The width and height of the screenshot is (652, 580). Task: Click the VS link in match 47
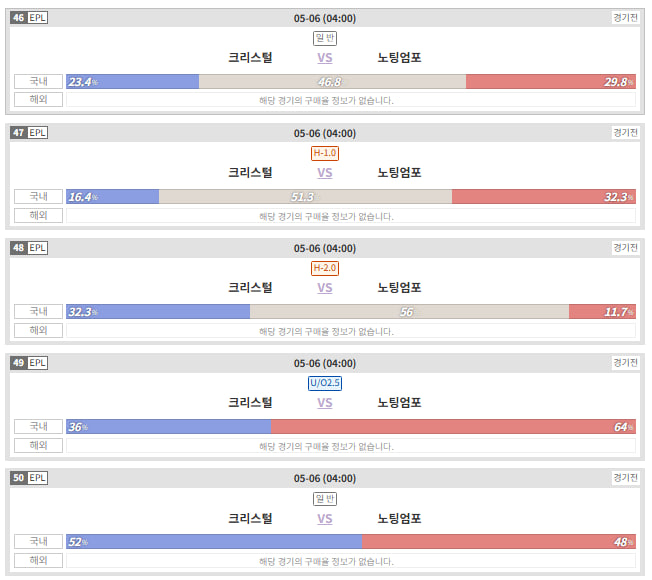pyautogui.click(x=325, y=173)
